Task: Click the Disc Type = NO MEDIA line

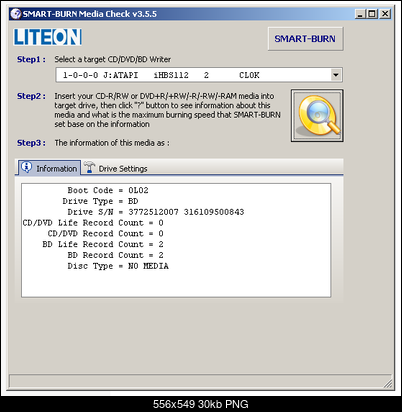Action: 118,266
